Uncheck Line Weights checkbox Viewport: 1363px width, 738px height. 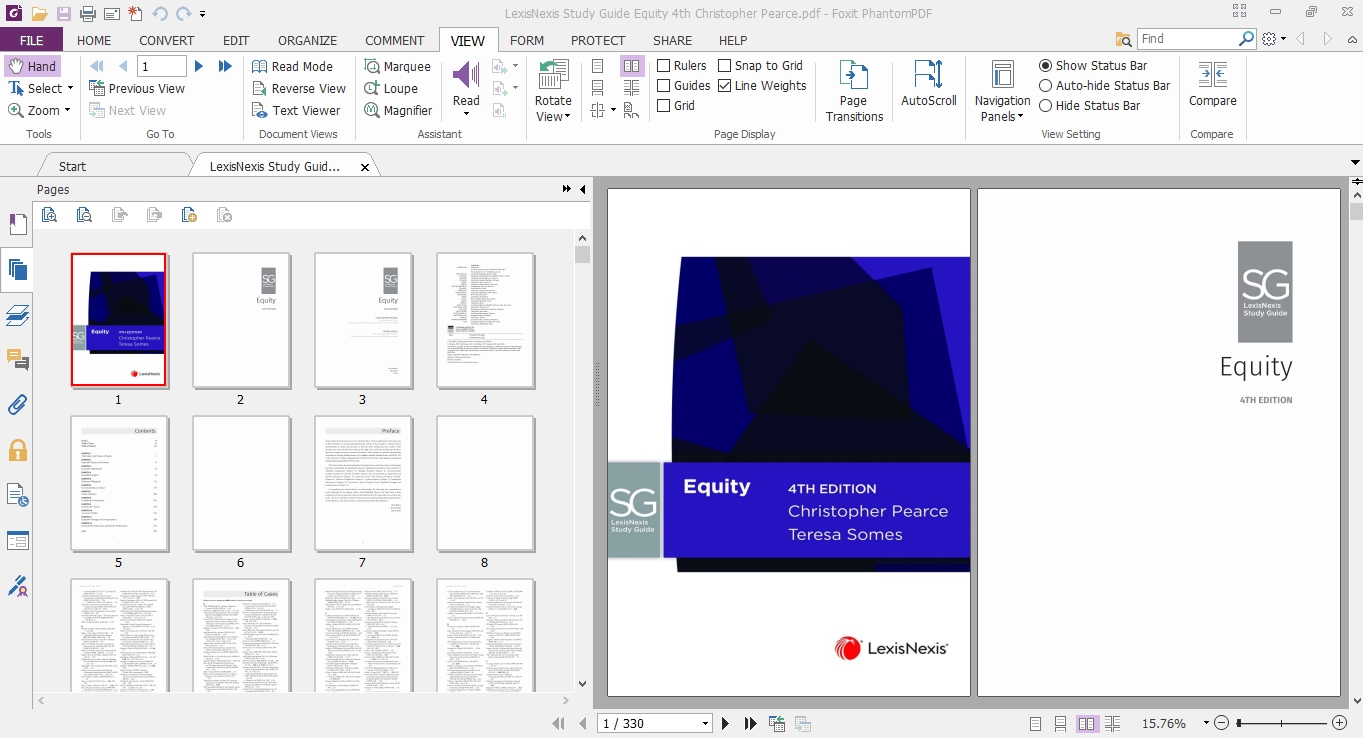725,86
